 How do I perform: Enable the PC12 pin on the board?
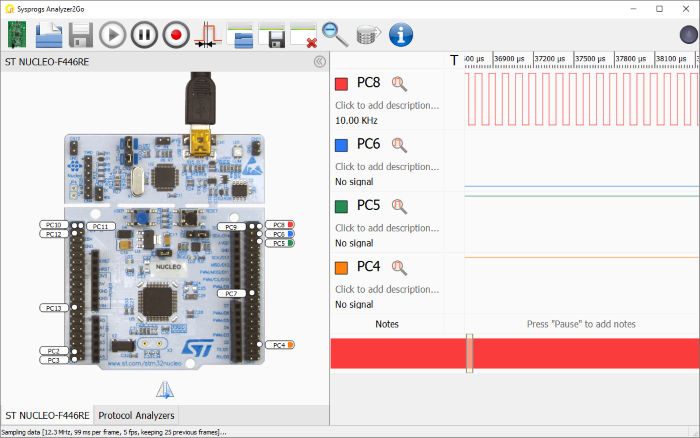pyautogui.click(x=54, y=234)
